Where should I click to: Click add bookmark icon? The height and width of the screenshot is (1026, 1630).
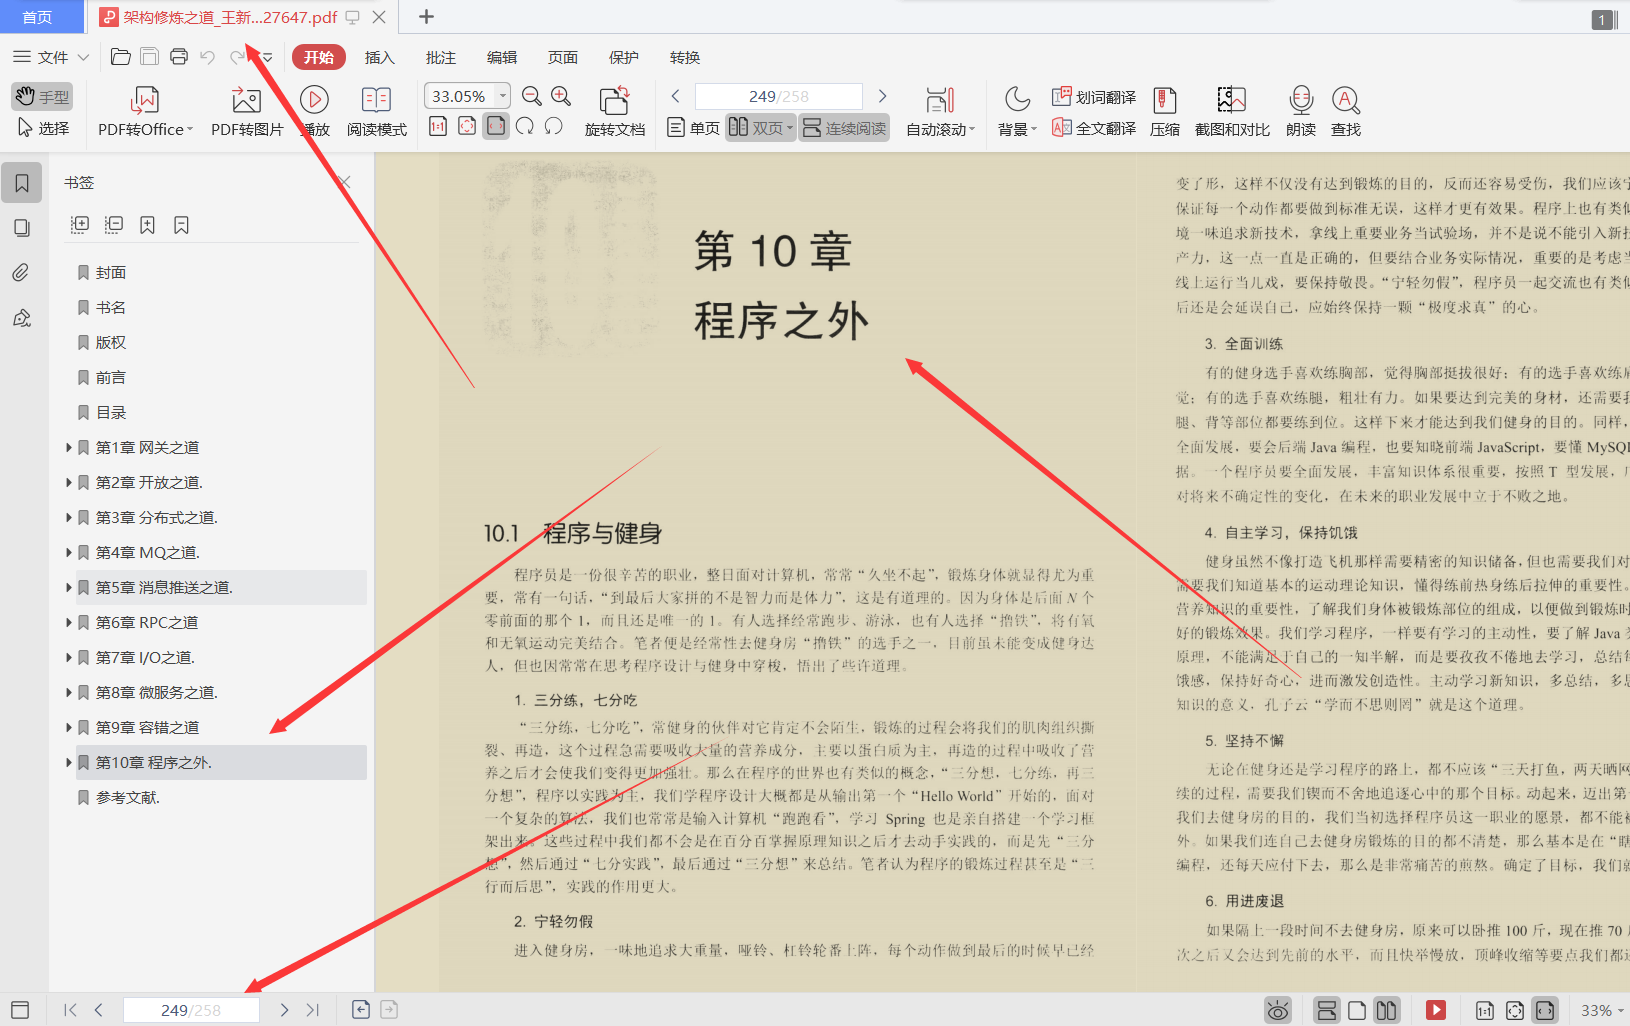point(147,225)
